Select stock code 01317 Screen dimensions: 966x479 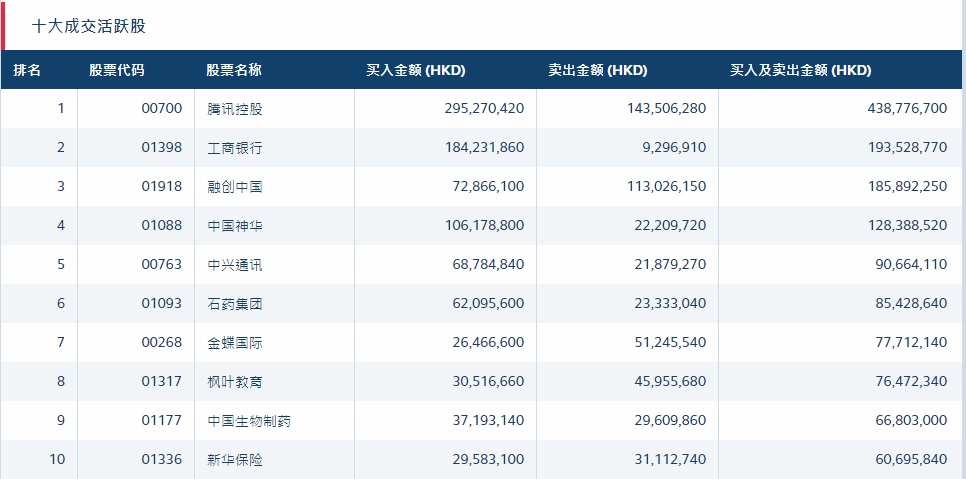(x=162, y=381)
